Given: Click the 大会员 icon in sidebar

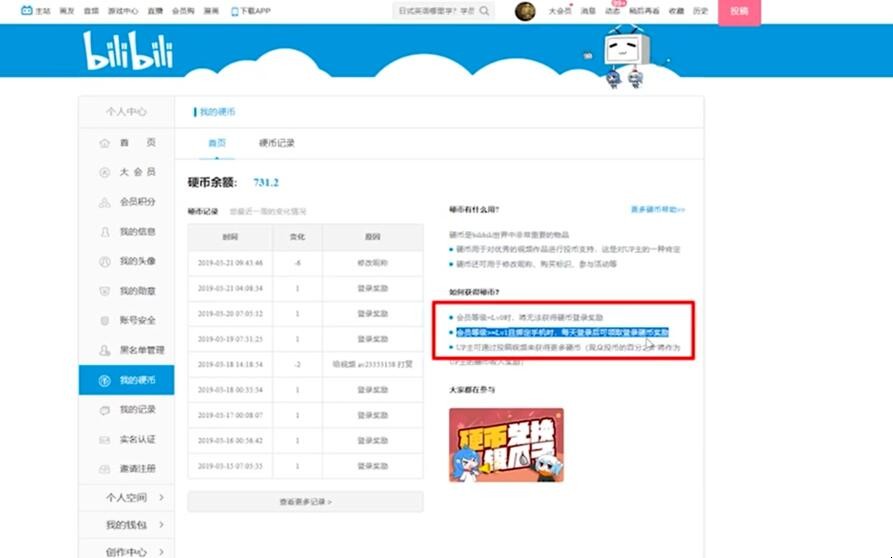Looking at the screenshot, I should [104, 172].
